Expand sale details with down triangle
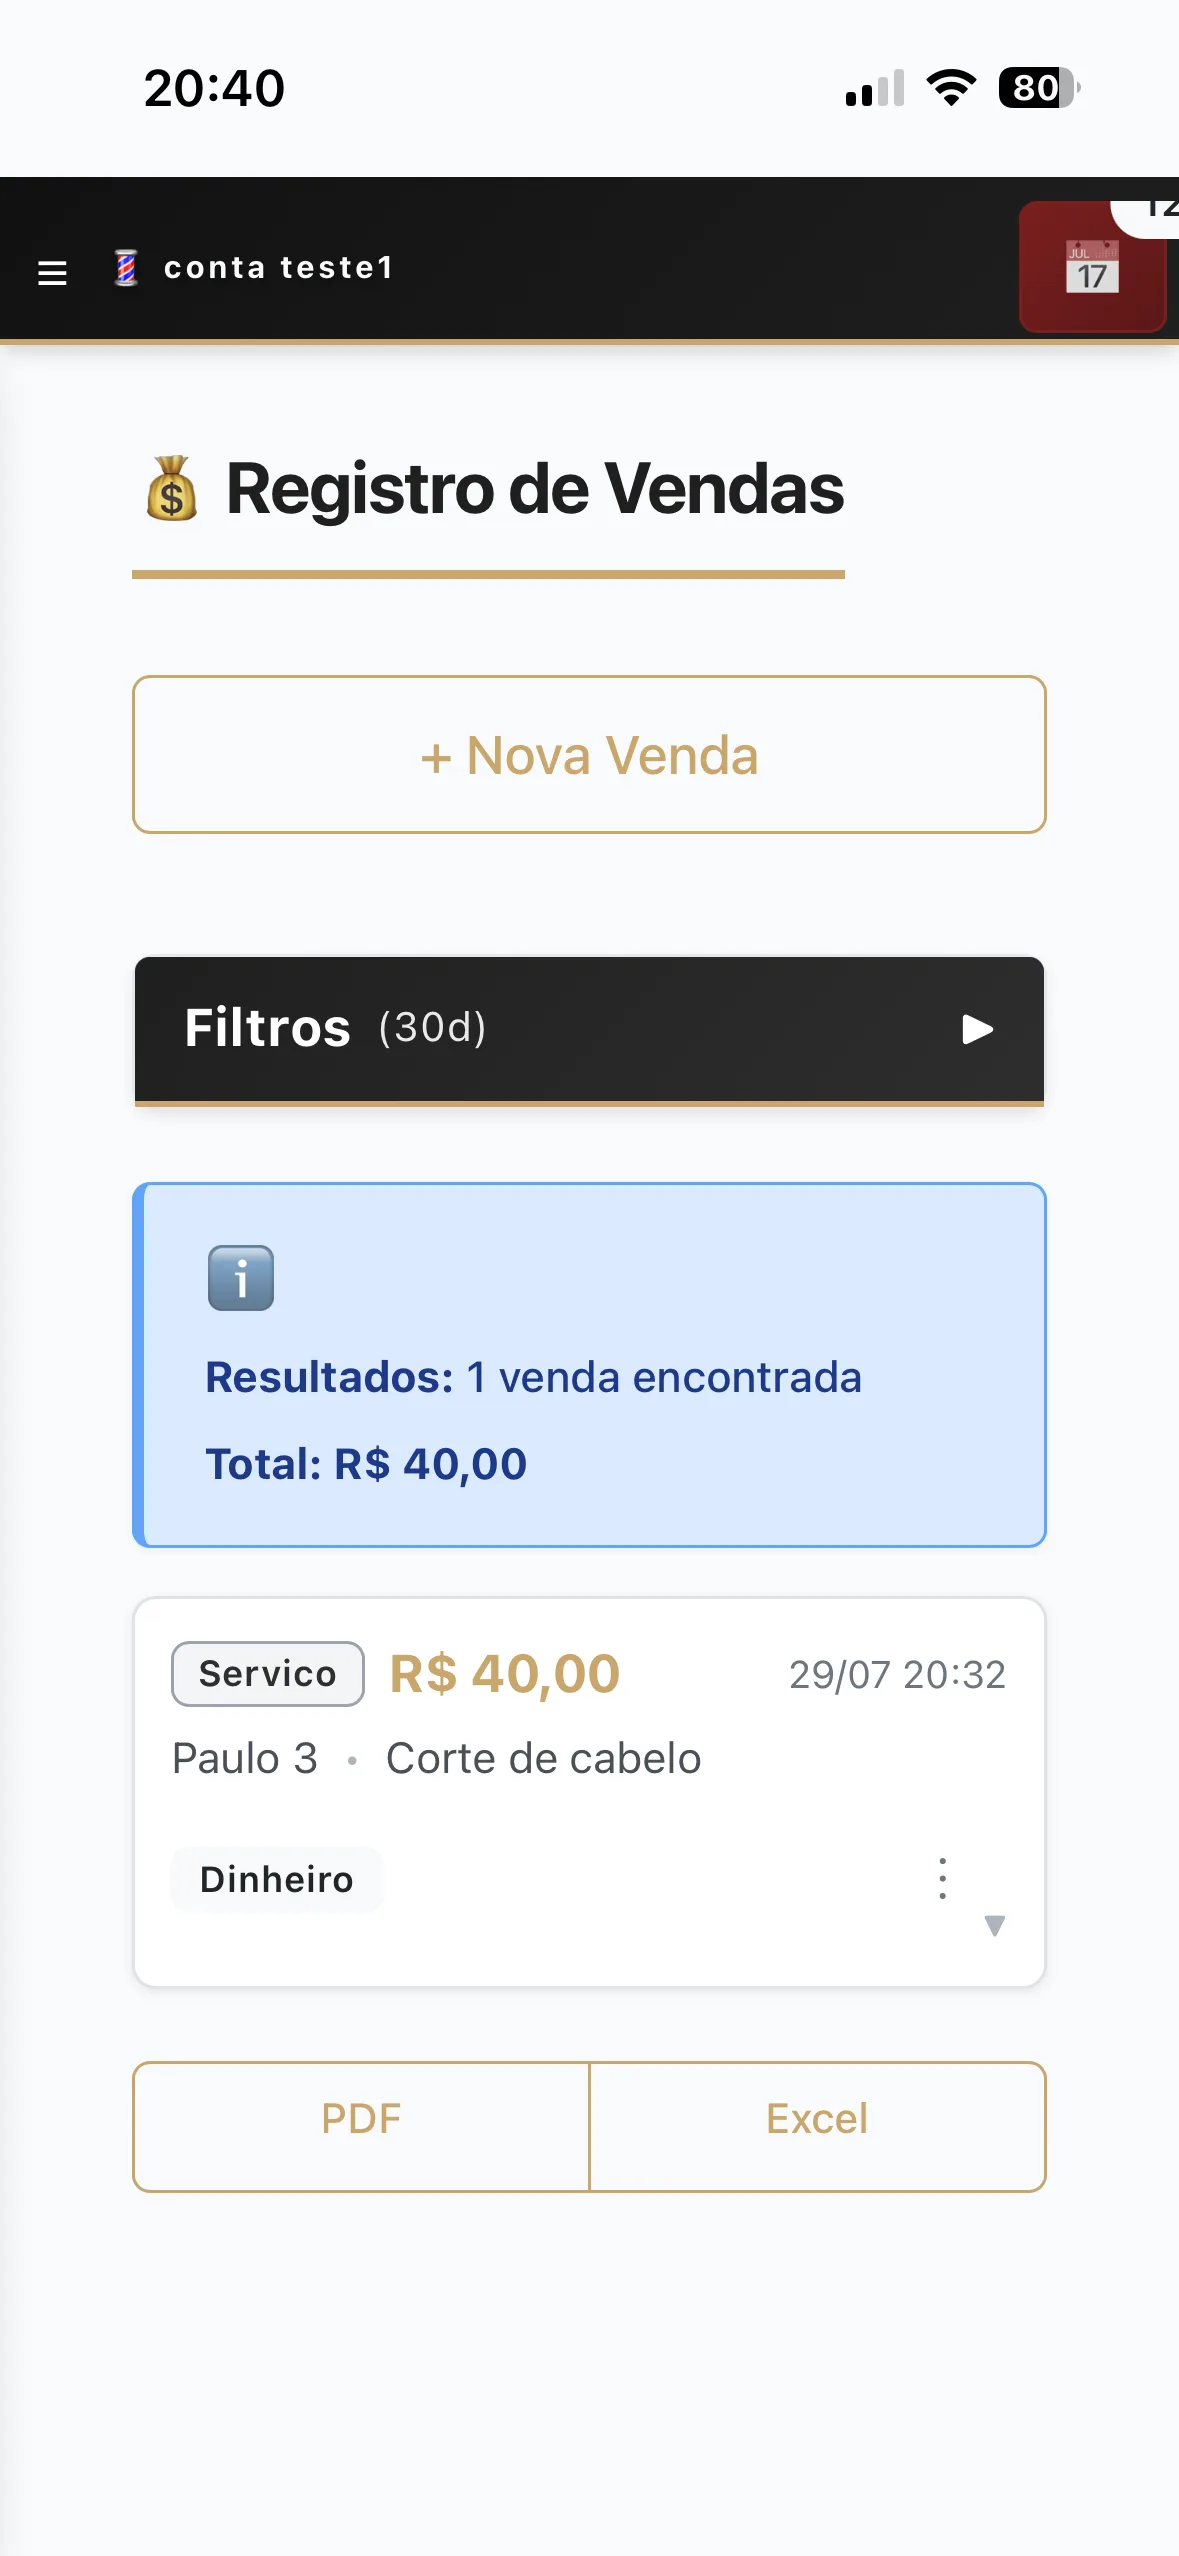The image size is (1179, 2556). click(x=994, y=1925)
